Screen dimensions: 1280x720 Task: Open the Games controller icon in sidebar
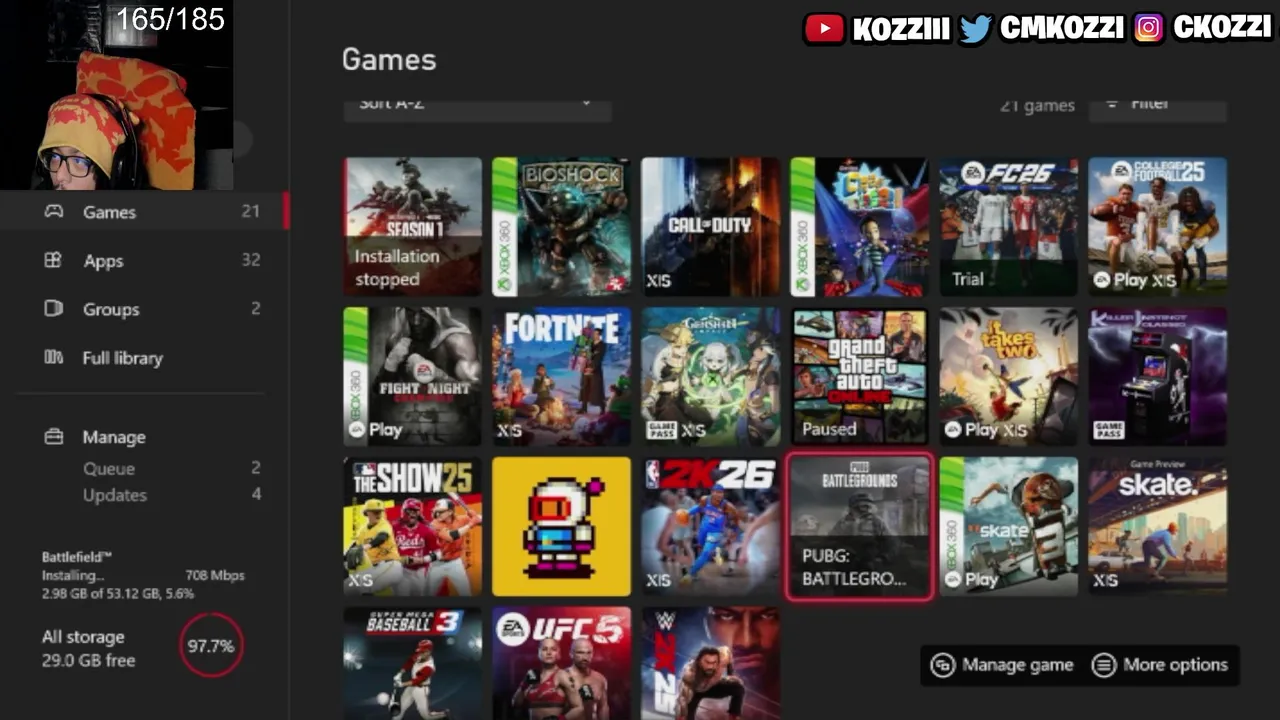(54, 211)
